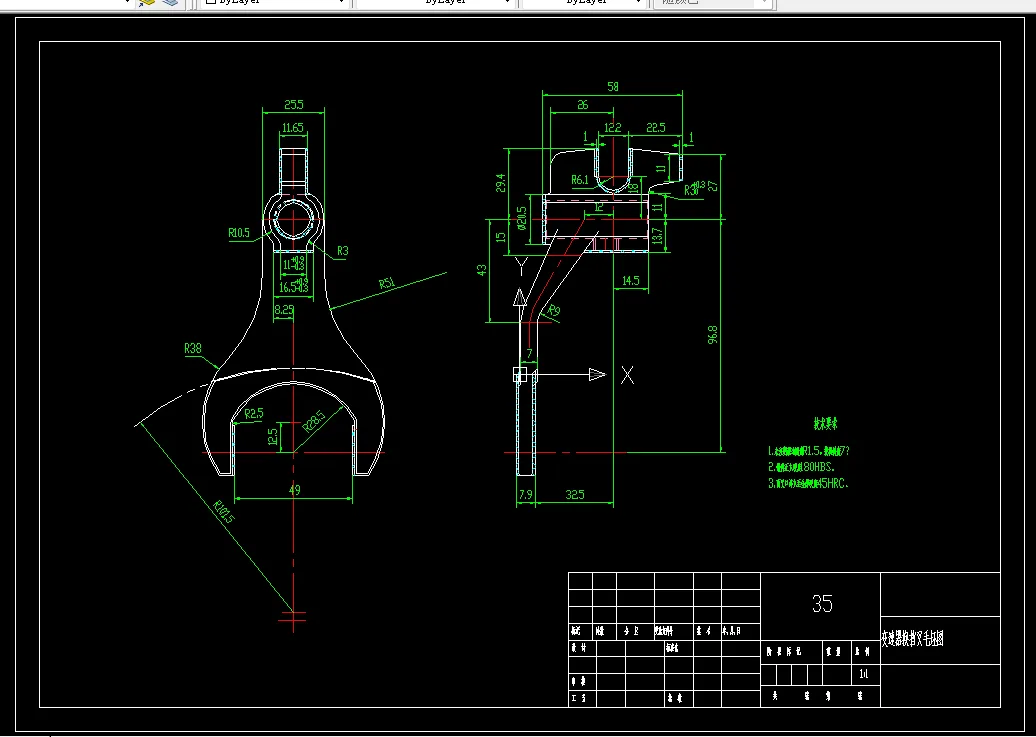This screenshot has height=737, width=1036.
Task: Click the 32.5 horizontal dimension
Action: [x=575, y=494]
